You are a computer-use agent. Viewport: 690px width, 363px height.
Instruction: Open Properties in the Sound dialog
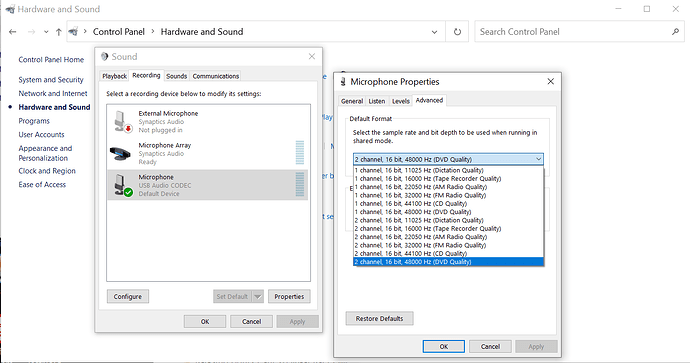pos(289,297)
